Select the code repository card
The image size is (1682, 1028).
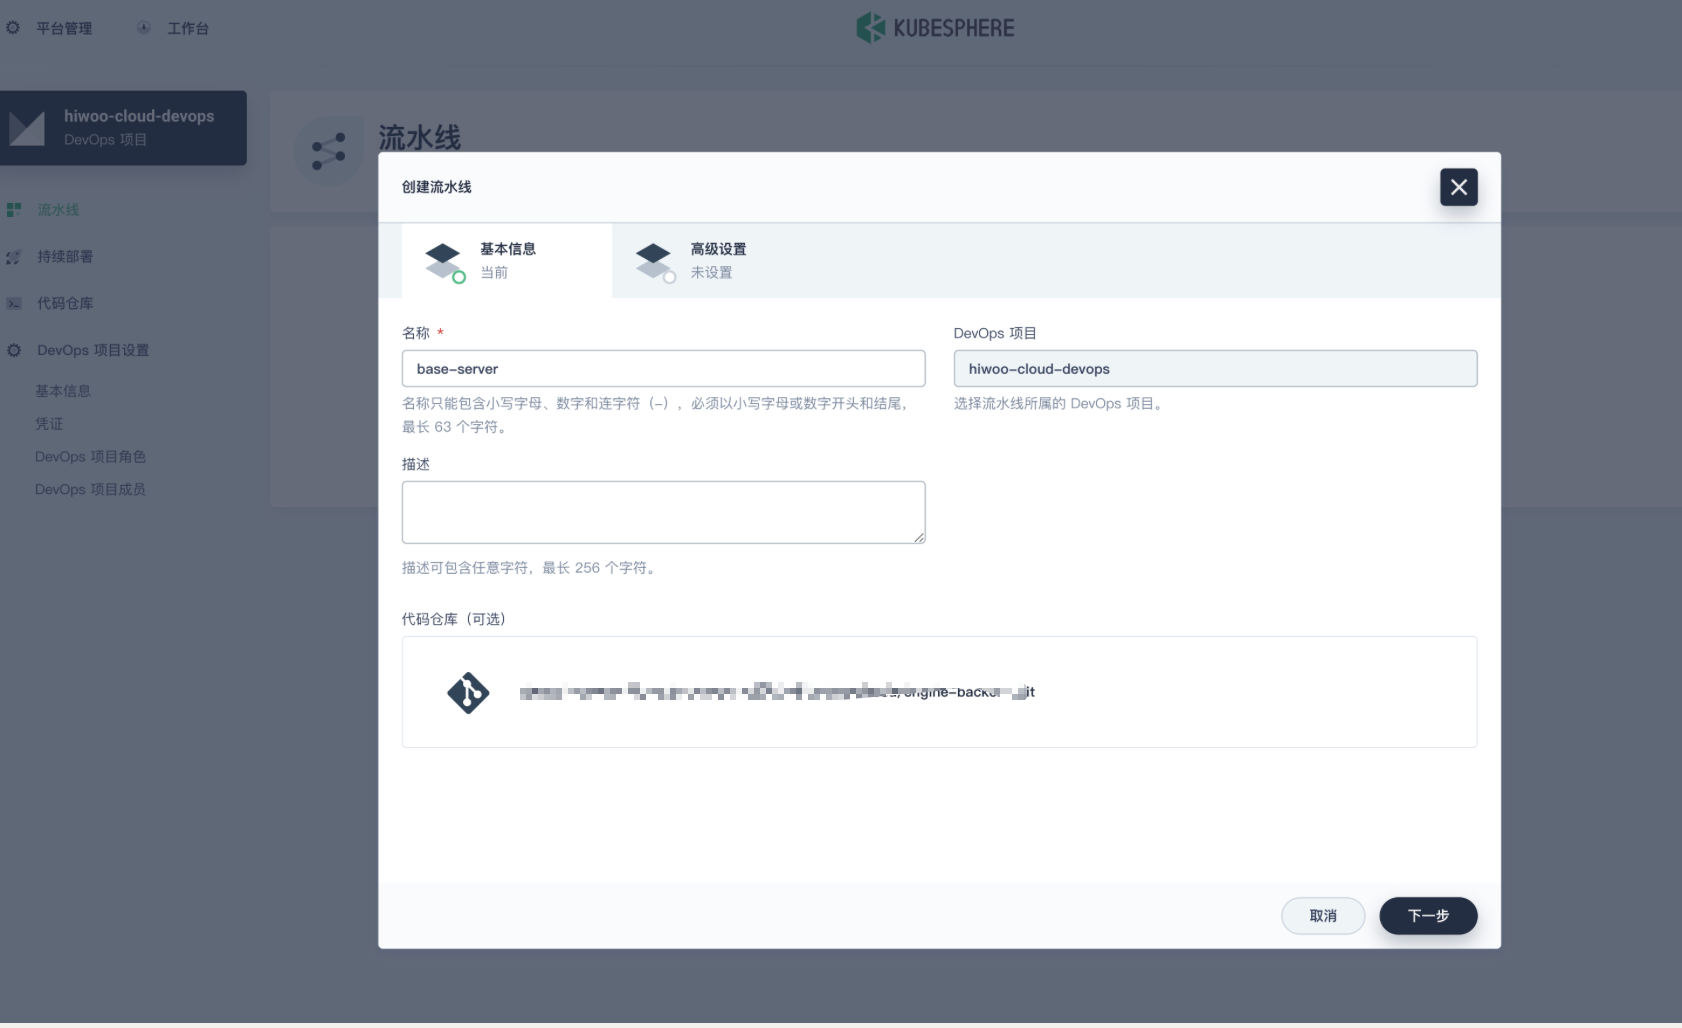[939, 692]
